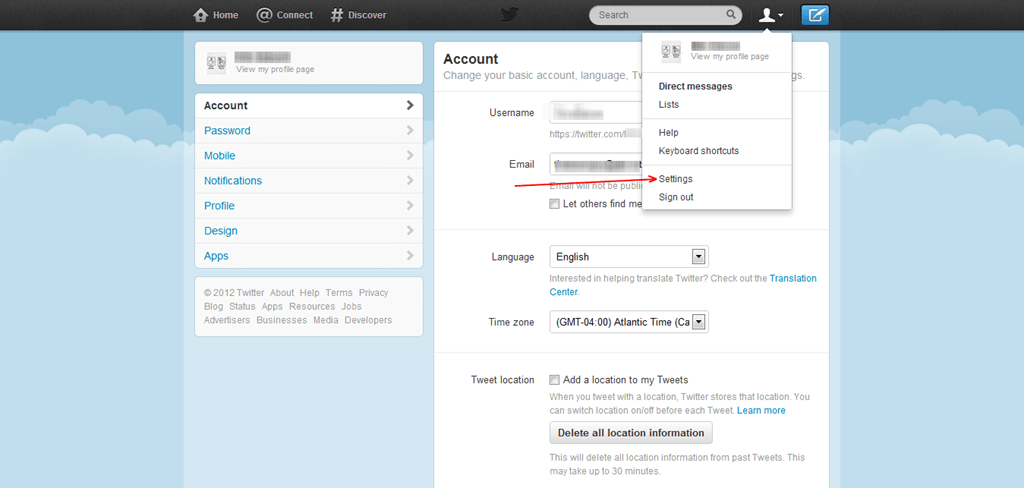The image size is (1024, 488).
Task: Click the Email text field
Action: pyautogui.click(x=596, y=164)
